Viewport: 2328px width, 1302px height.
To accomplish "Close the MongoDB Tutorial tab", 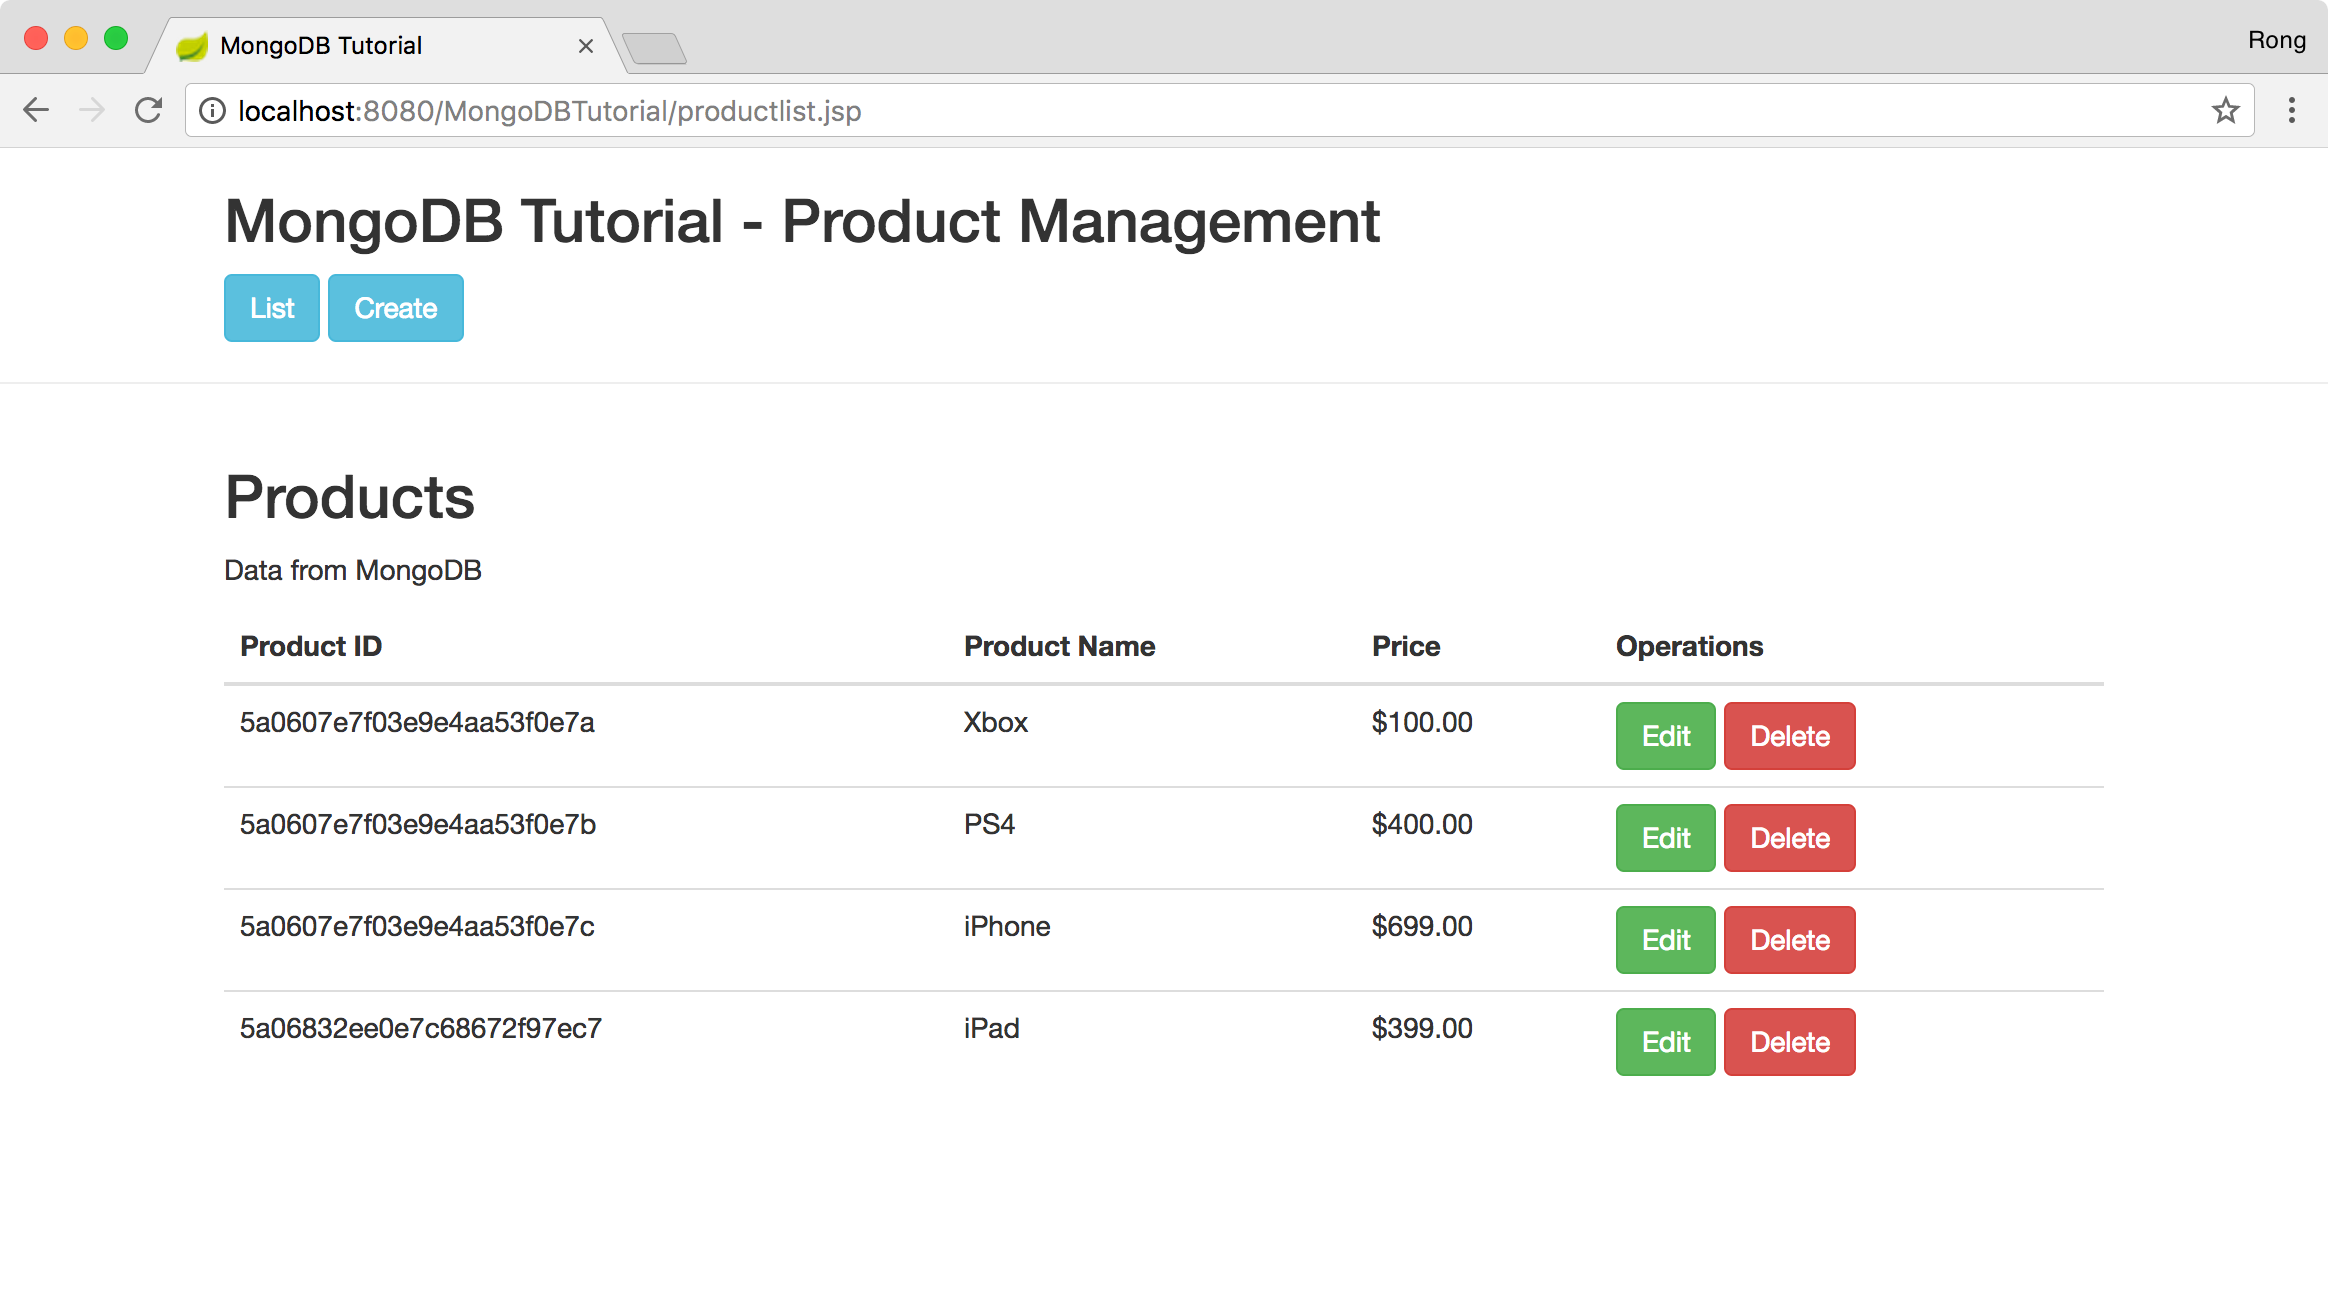I will point(586,46).
